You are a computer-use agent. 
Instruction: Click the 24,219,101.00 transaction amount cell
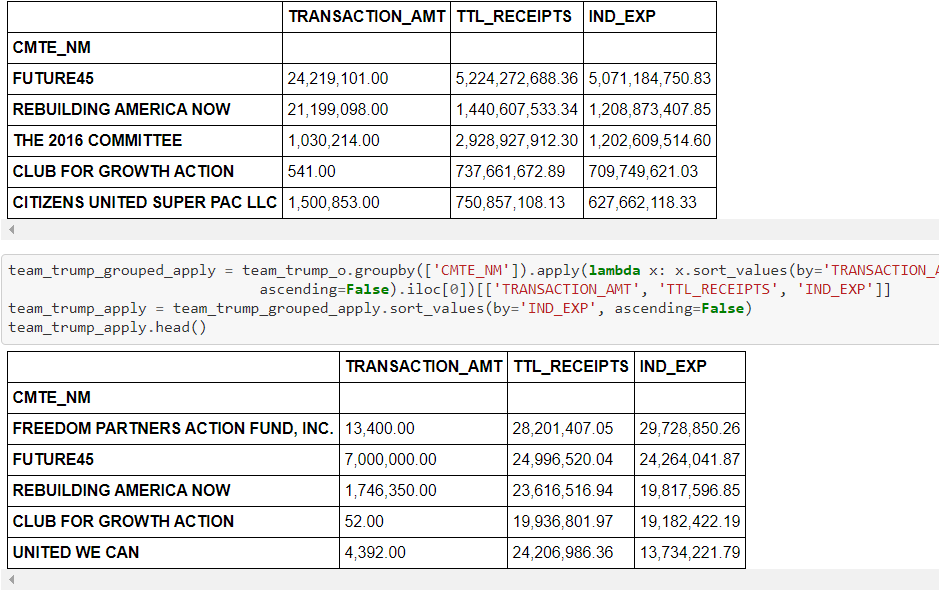tap(337, 78)
